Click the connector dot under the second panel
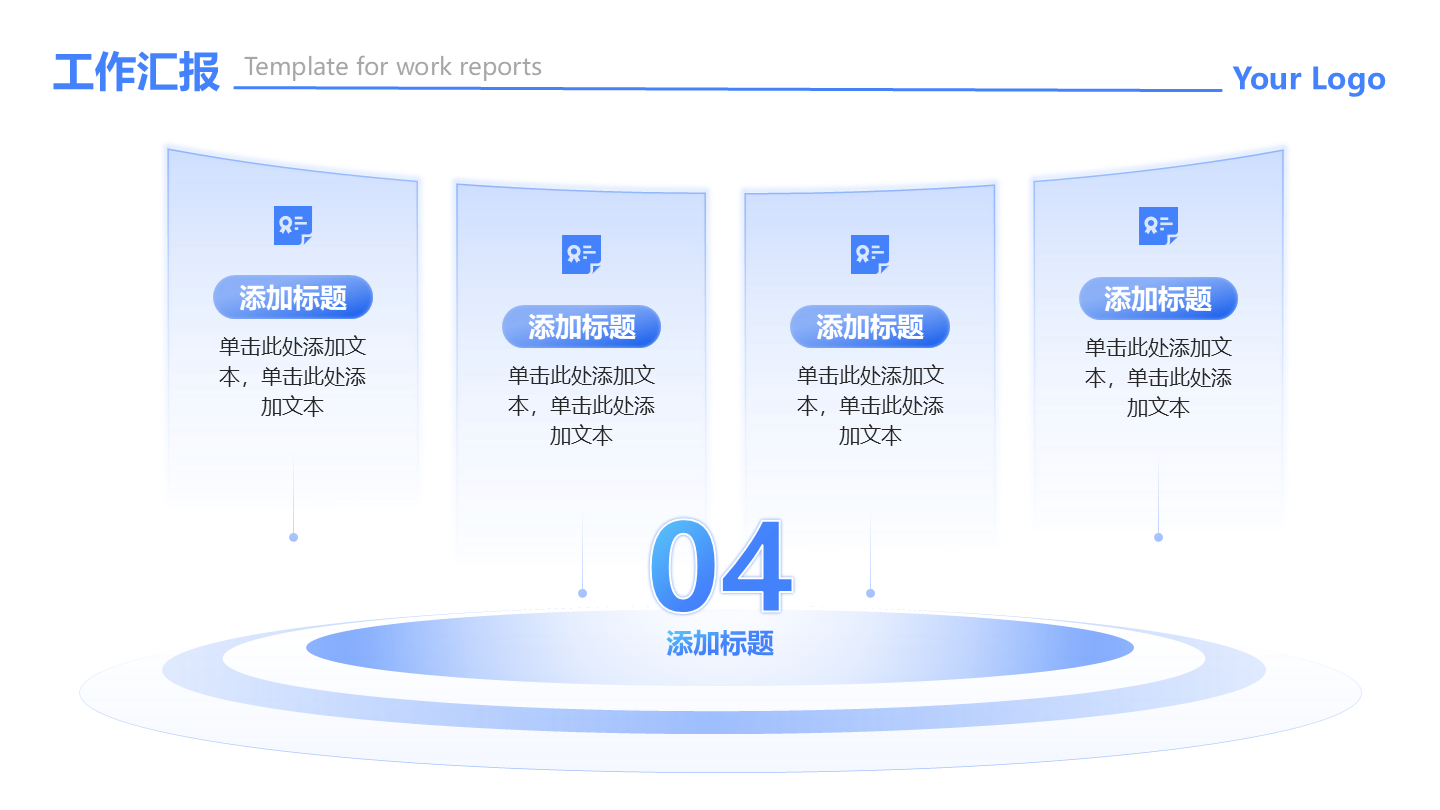The height and width of the screenshot is (810, 1440). pyautogui.click(x=582, y=593)
